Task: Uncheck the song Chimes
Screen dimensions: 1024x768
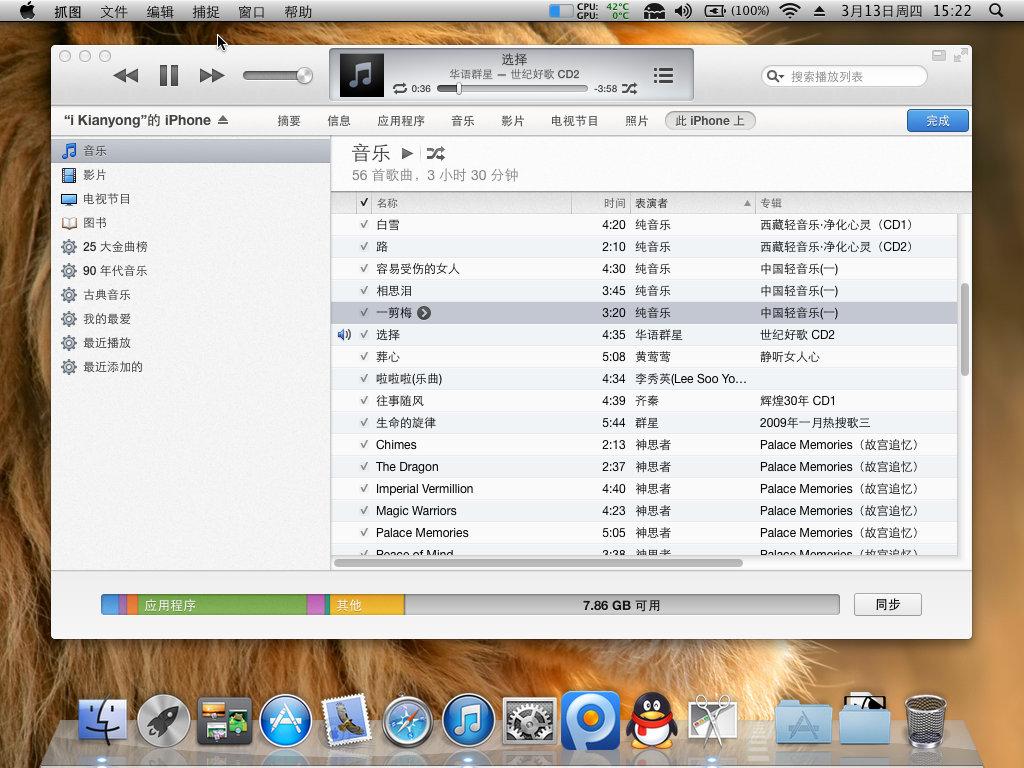Action: pyautogui.click(x=364, y=445)
